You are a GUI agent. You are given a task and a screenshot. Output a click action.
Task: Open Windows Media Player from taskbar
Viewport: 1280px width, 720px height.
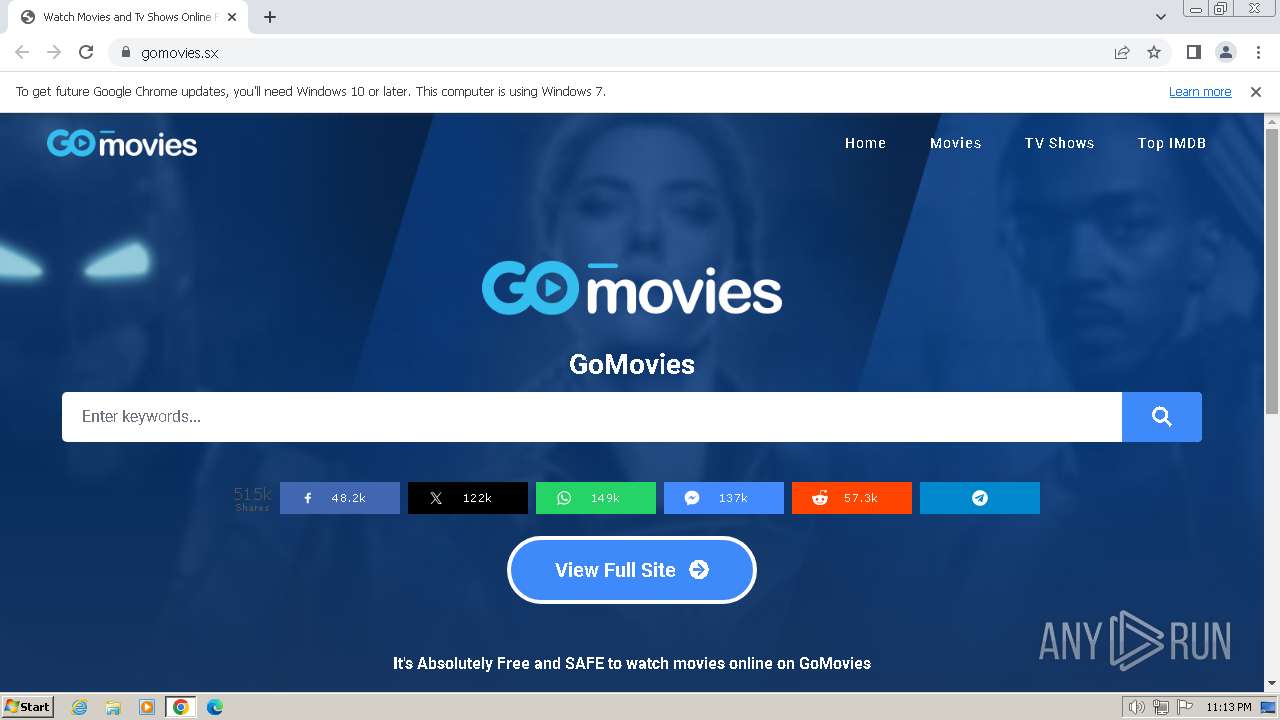[147, 707]
